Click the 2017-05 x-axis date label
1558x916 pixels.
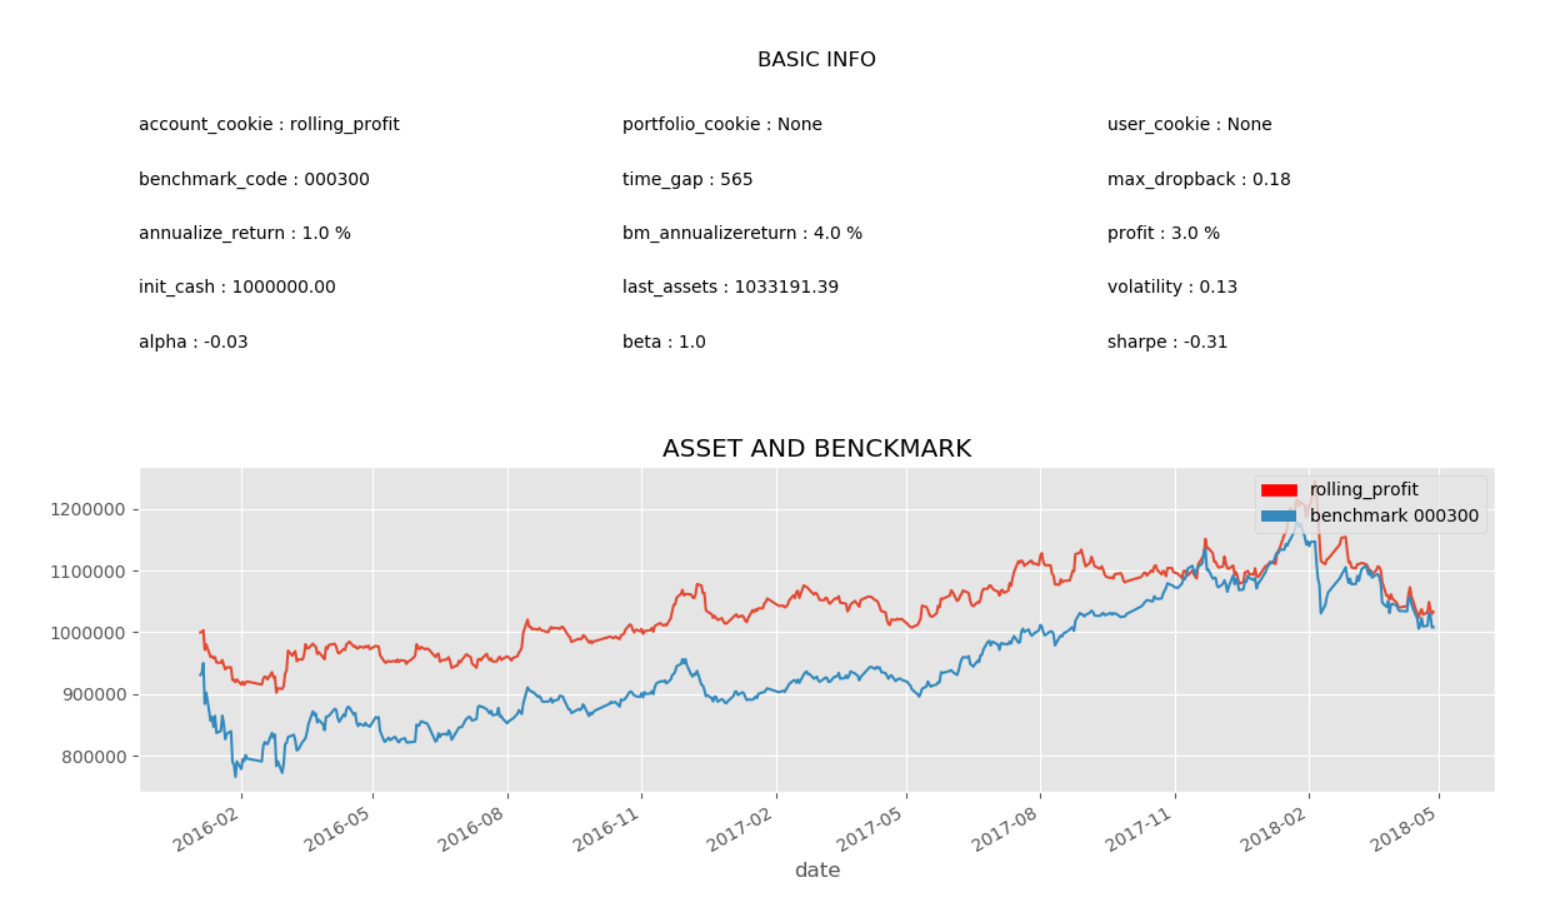pos(870,830)
